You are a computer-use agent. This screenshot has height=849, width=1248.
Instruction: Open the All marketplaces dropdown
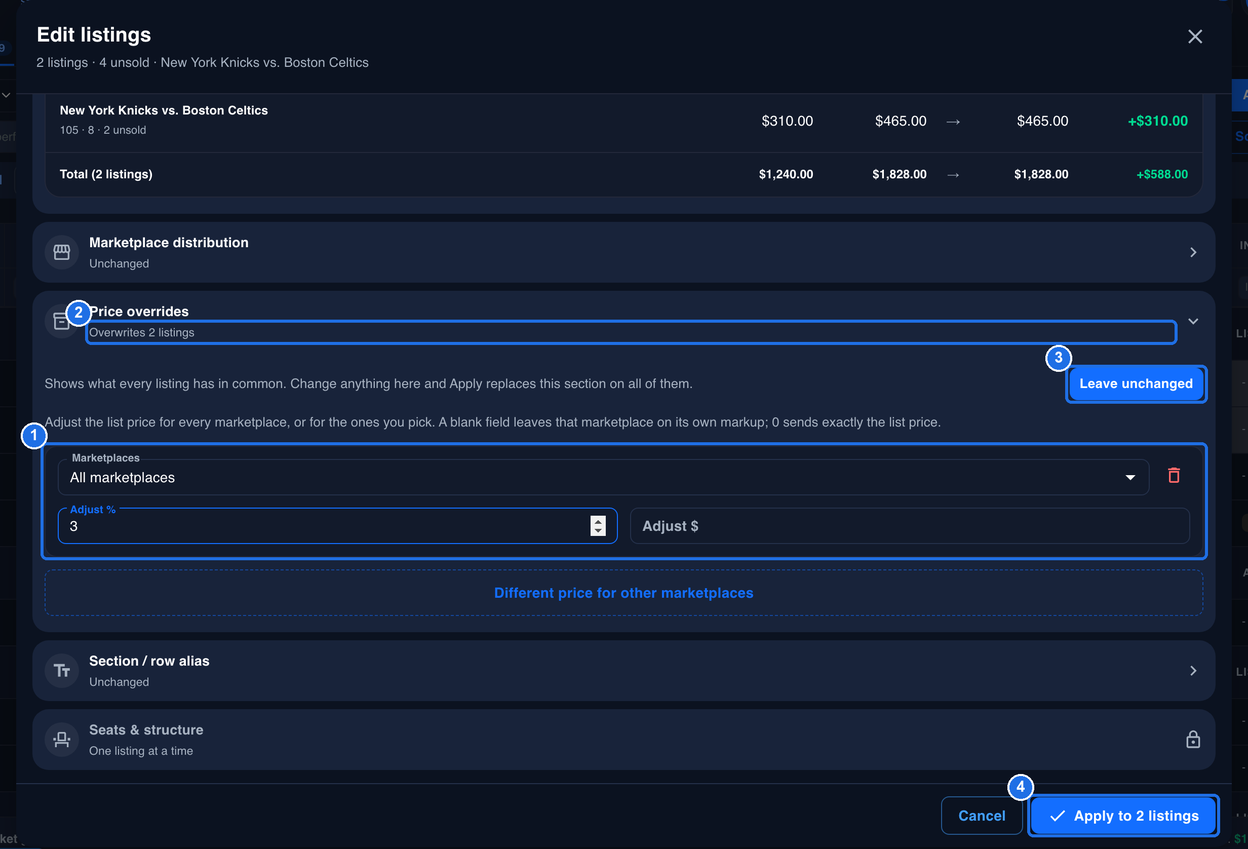click(x=603, y=477)
